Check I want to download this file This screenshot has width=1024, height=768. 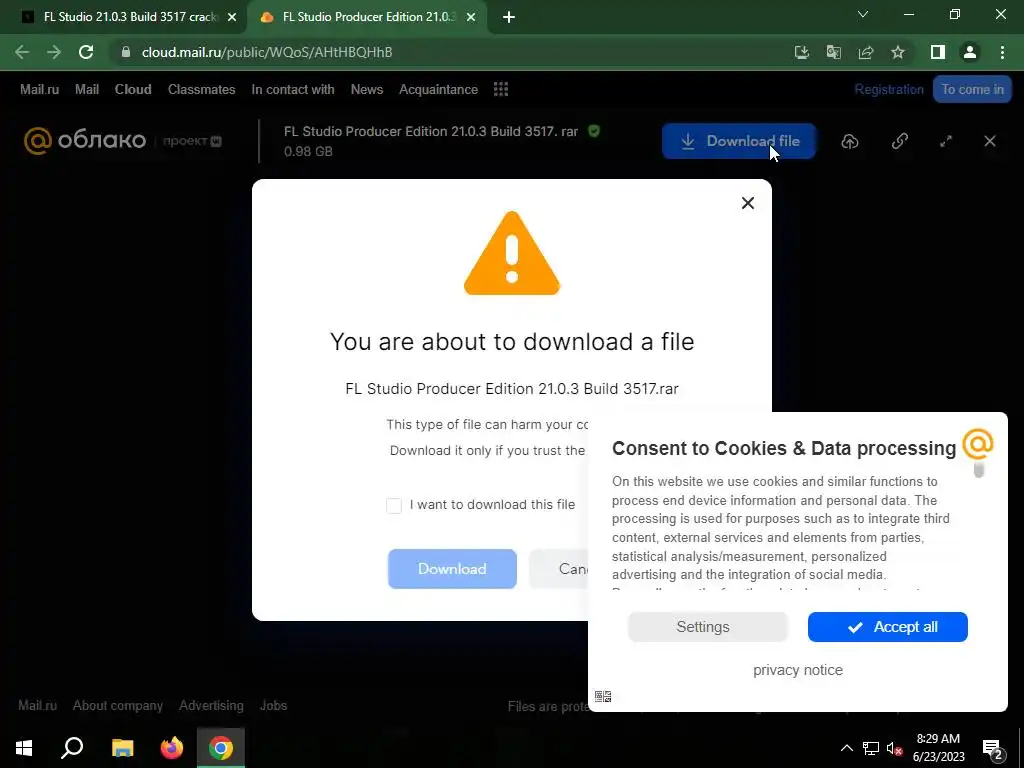click(x=394, y=505)
